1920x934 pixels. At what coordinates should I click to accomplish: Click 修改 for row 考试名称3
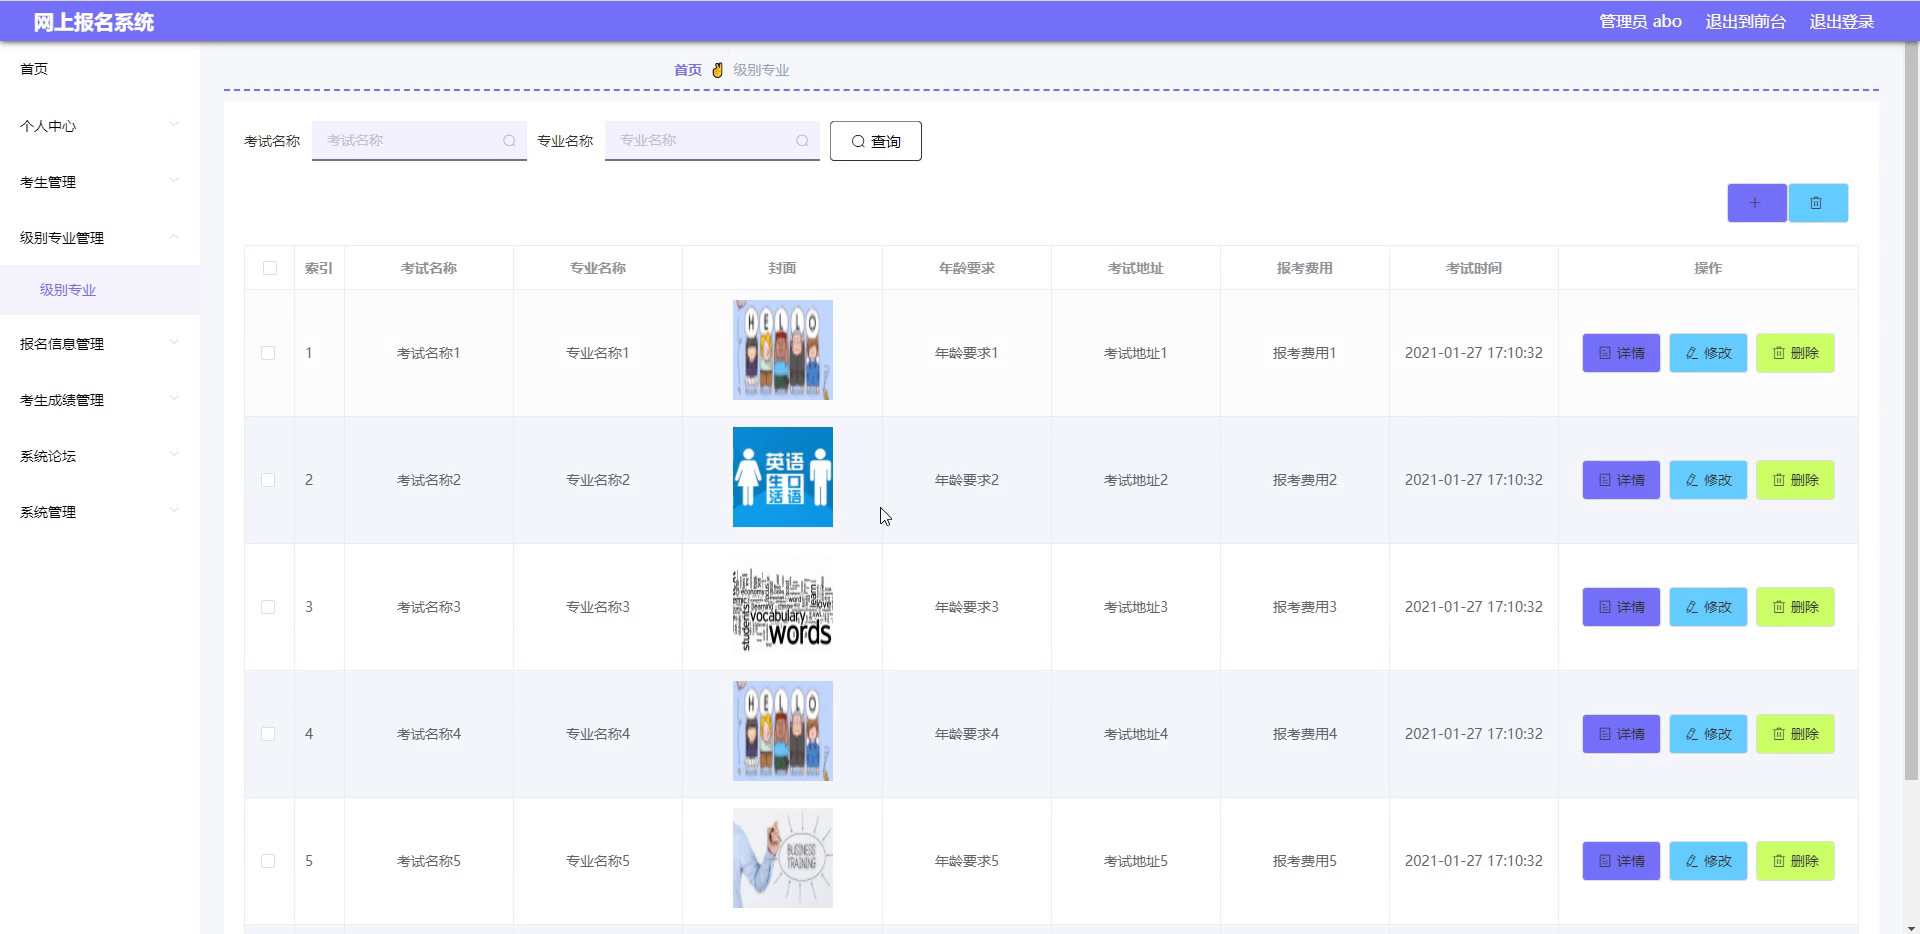point(1708,607)
